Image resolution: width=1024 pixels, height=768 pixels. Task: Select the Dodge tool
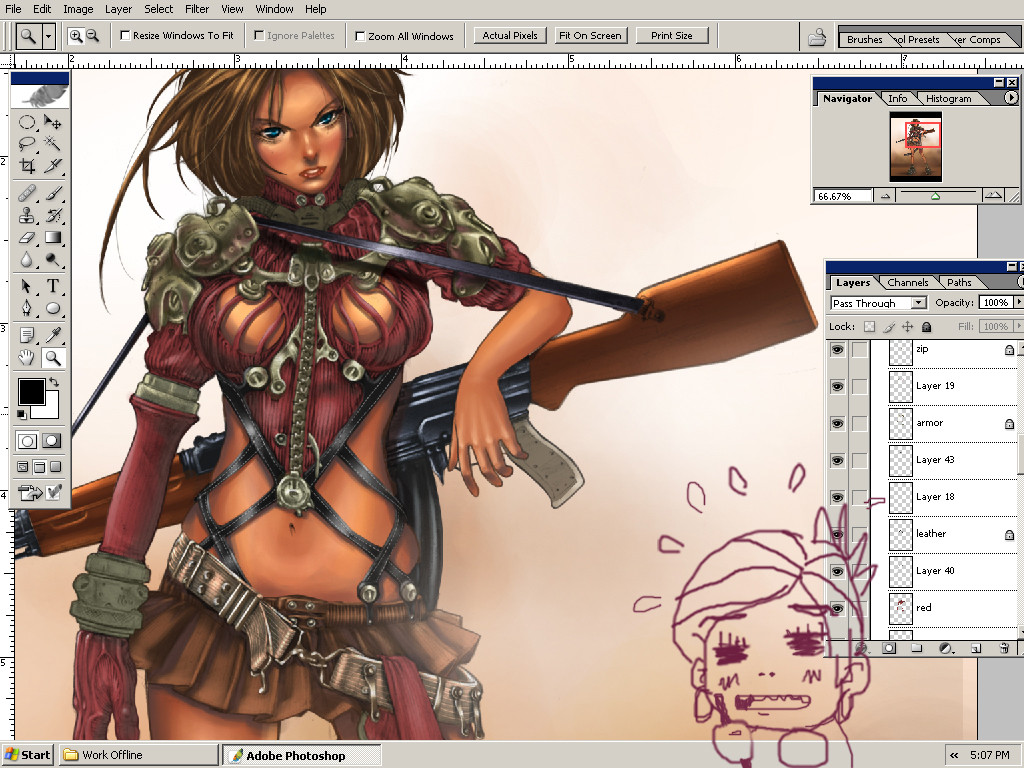coord(52,260)
